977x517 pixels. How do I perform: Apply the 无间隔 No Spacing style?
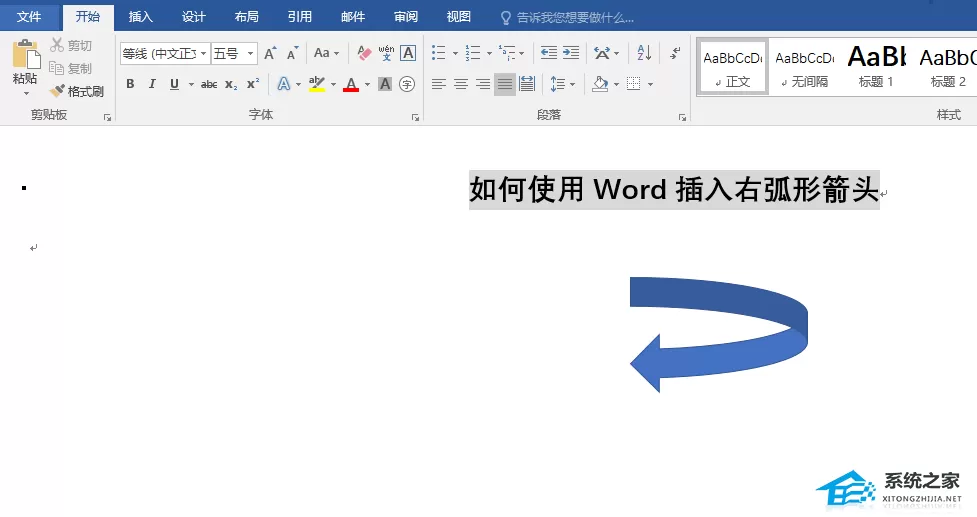[x=804, y=67]
